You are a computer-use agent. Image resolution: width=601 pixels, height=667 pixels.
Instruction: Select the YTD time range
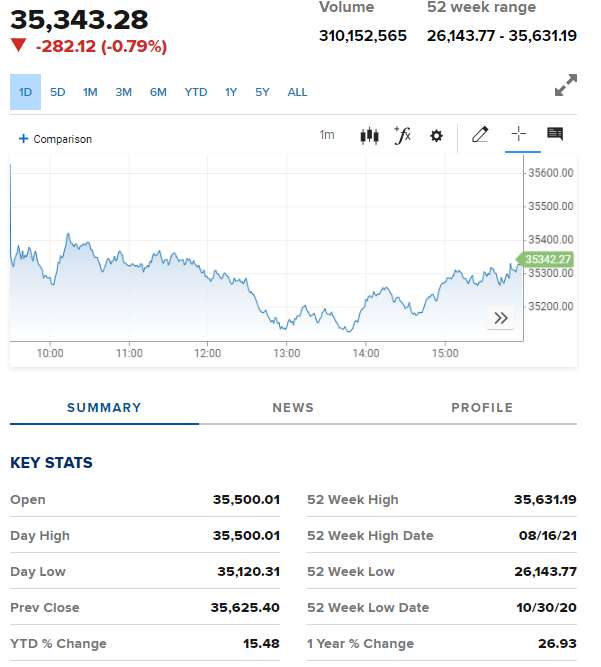tap(196, 92)
